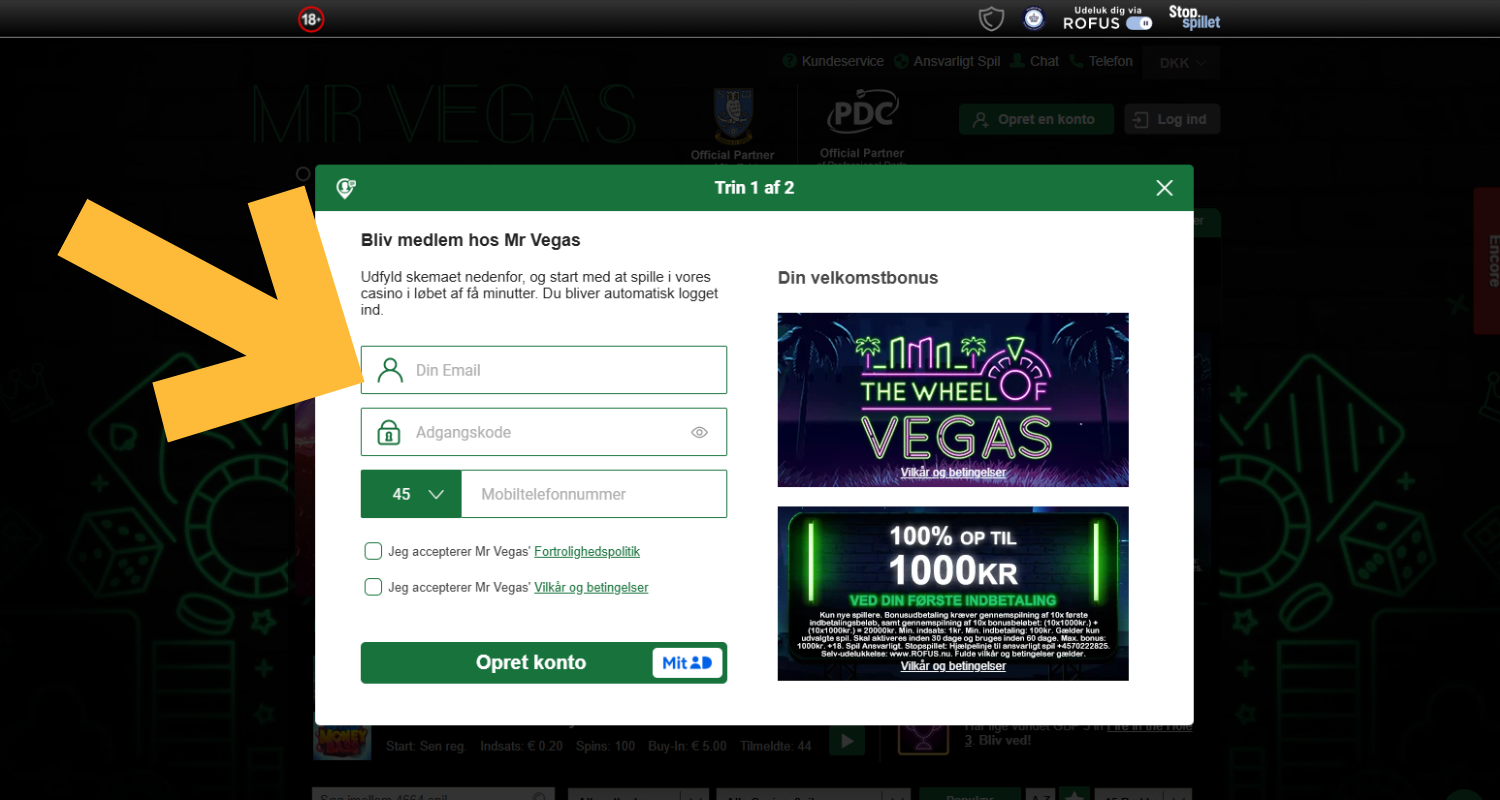Viewport: 1500px width, 800px height.
Task: Open the Telefon contact option
Action: [x=1101, y=61]
